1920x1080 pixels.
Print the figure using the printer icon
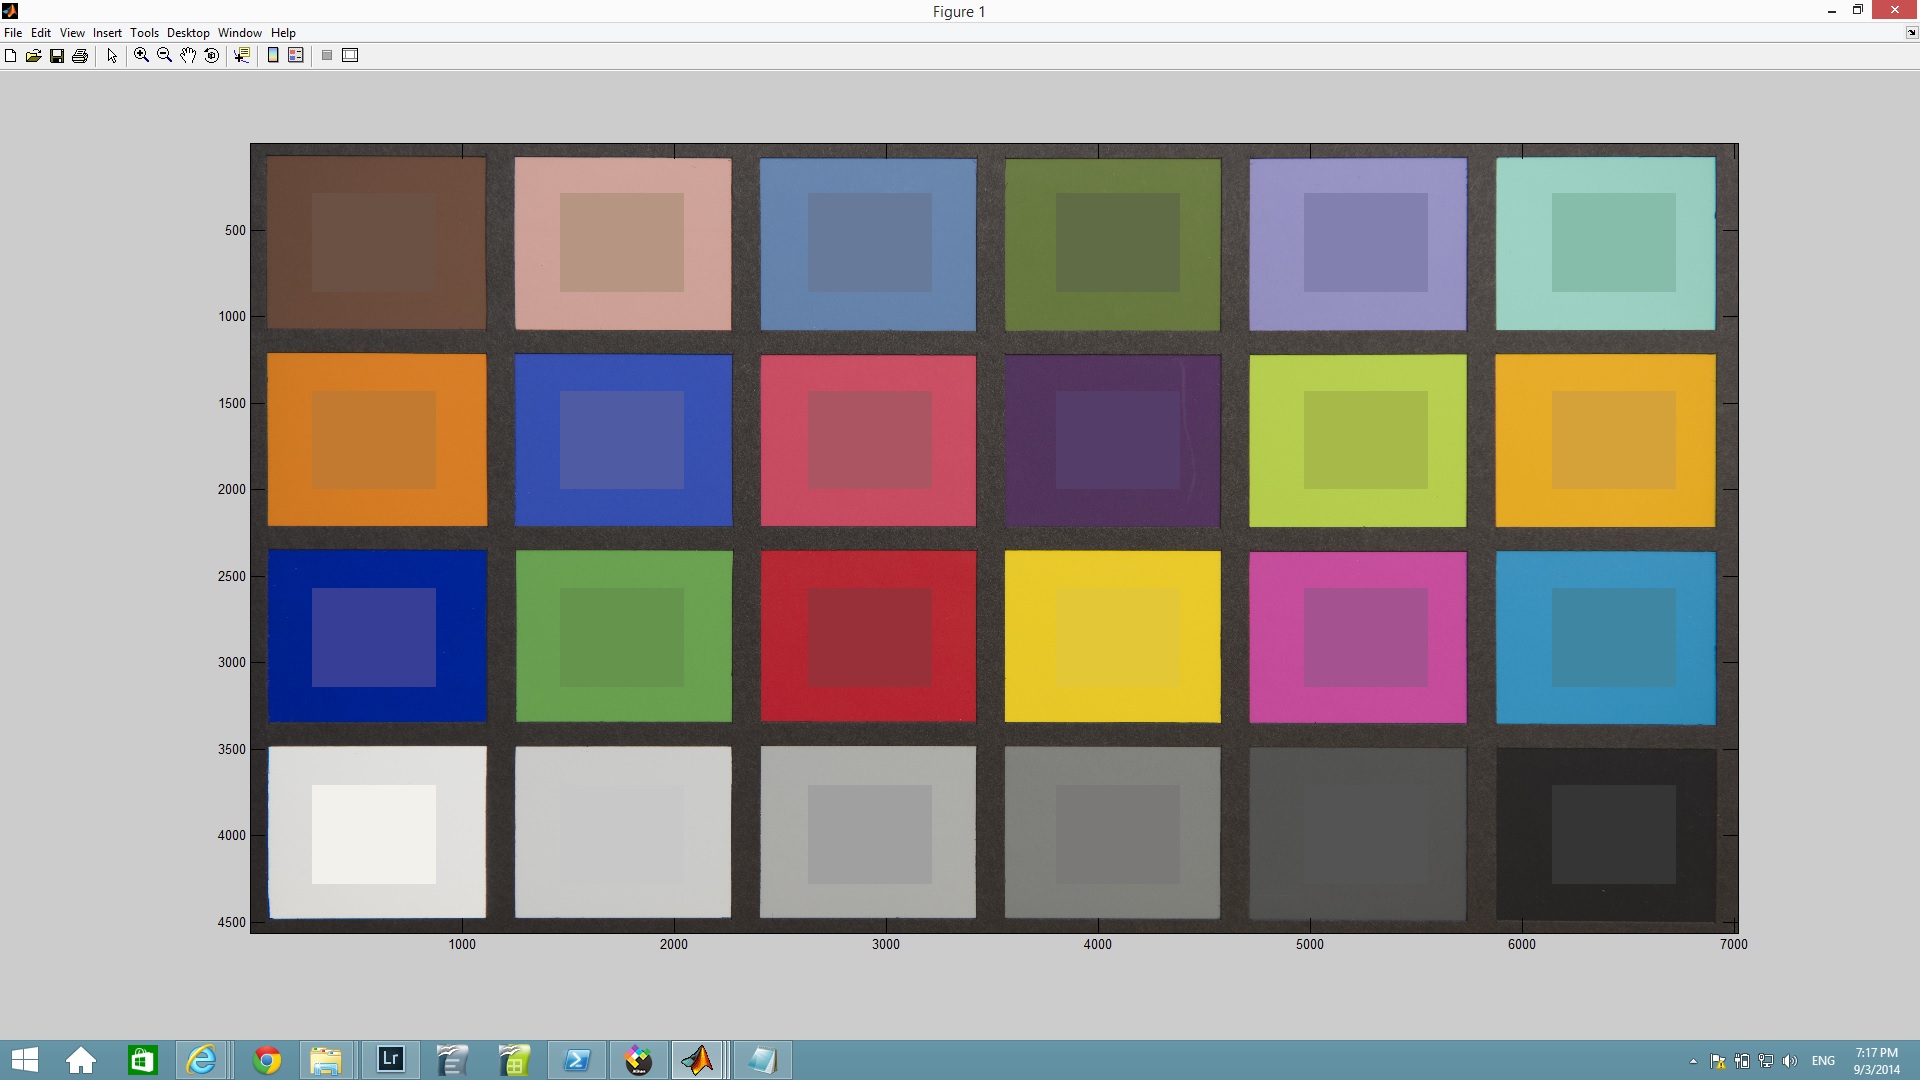tap(80, 56)
